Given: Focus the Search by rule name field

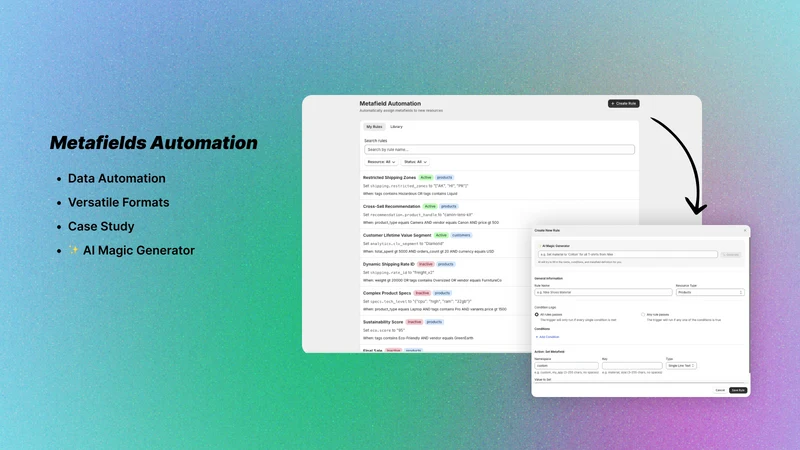Looking at the screenshot, I should [x=499, y=149].
